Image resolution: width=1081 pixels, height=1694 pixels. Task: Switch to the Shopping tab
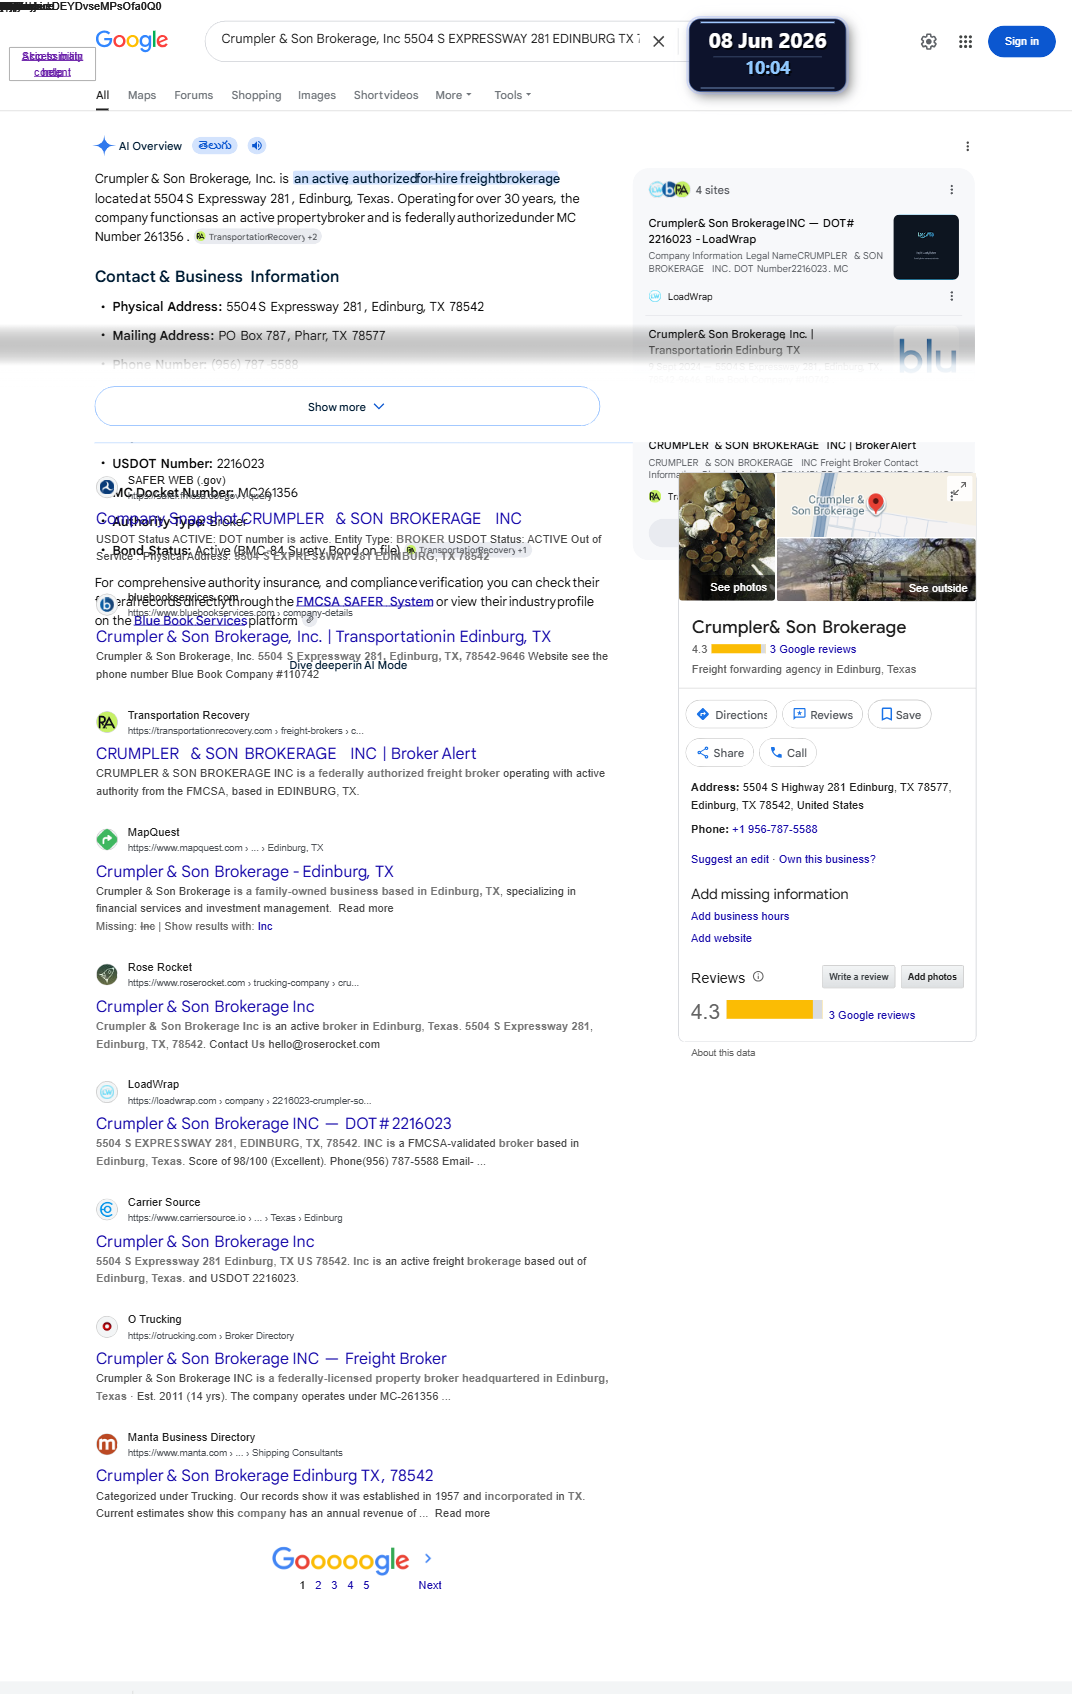[256, 96]
